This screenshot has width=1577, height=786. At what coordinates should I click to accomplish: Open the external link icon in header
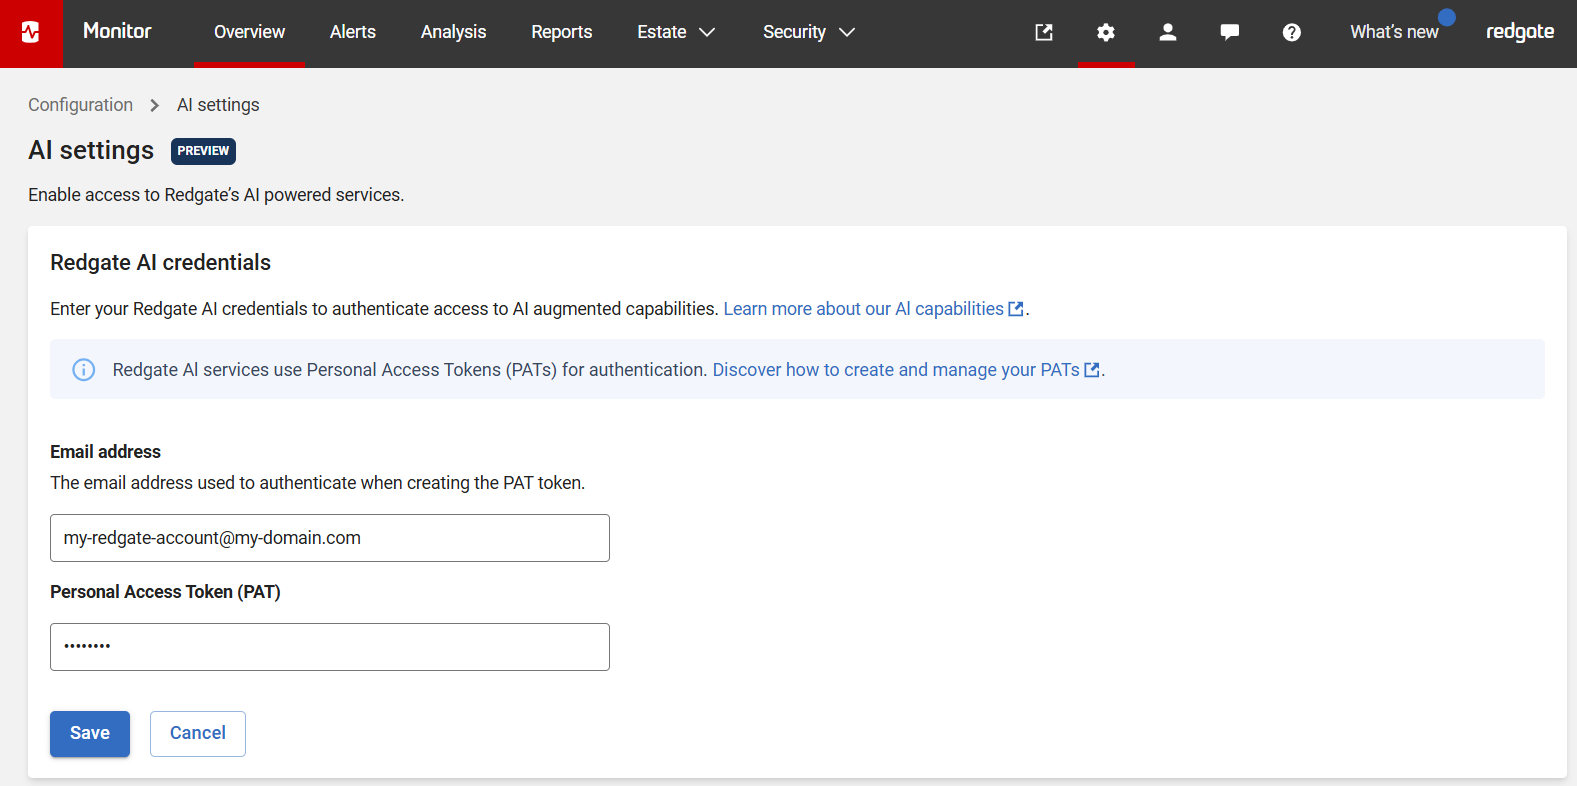(x=1043, y=33)
